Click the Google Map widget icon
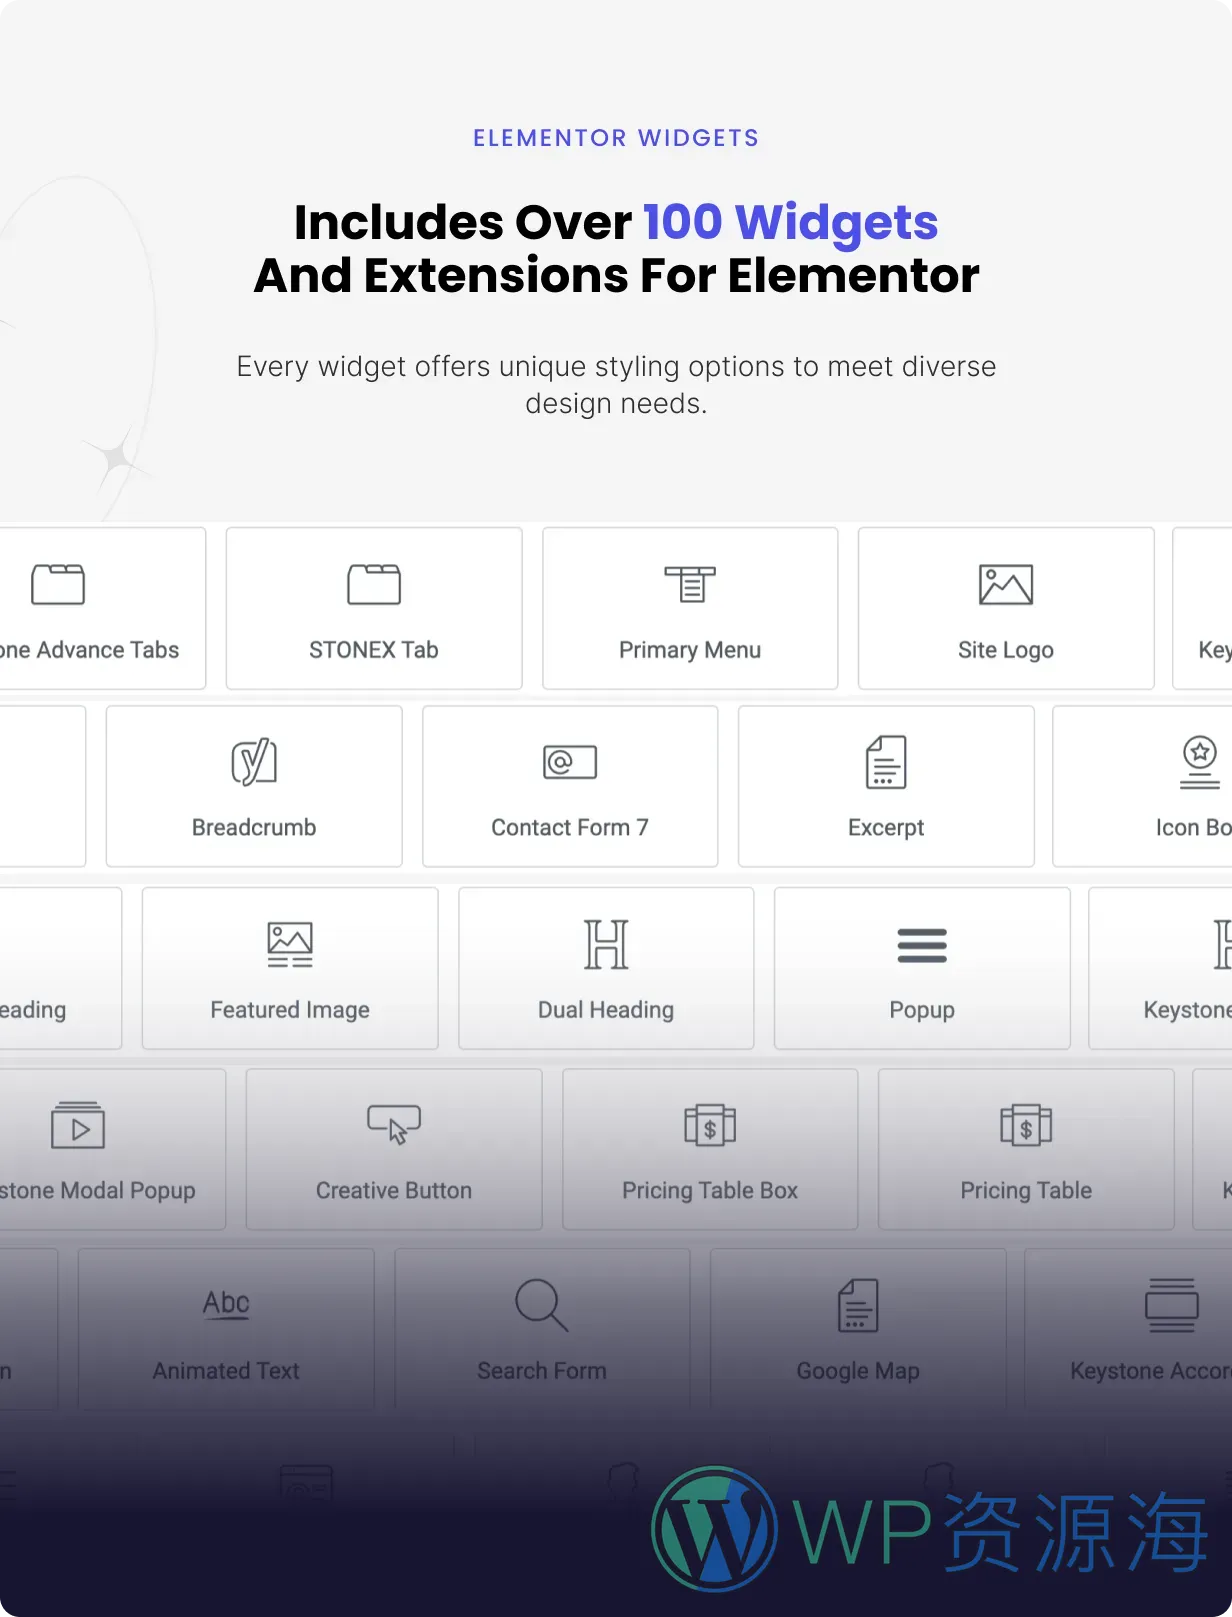The height and width of the screenshot is (1617, 1232). 858,1305
